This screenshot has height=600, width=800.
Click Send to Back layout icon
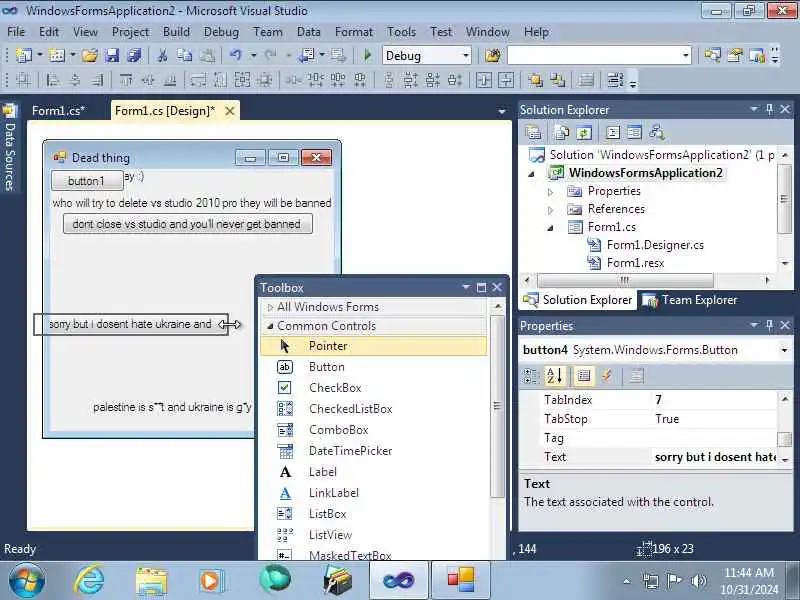[x=558, y=80]
